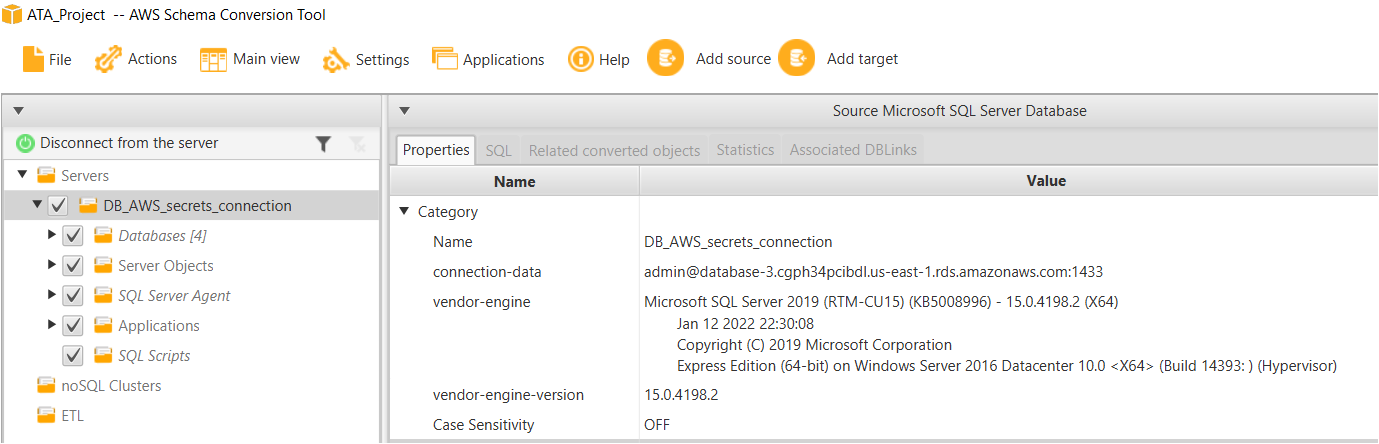Click the Add source icon
1379x444 pixels.
tap(665, 58)
